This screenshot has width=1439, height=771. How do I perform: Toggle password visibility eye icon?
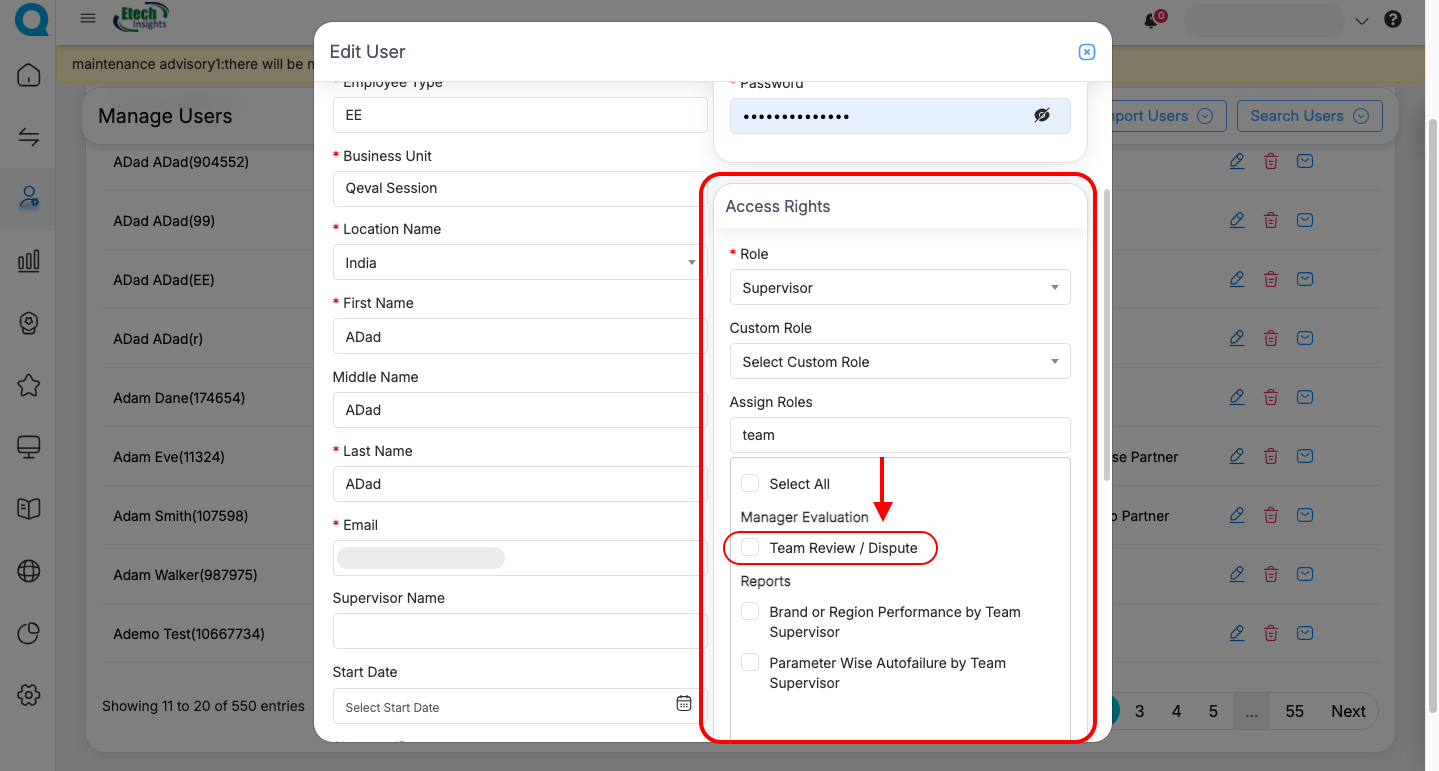pyautogui.click(x=1042, y=116)
